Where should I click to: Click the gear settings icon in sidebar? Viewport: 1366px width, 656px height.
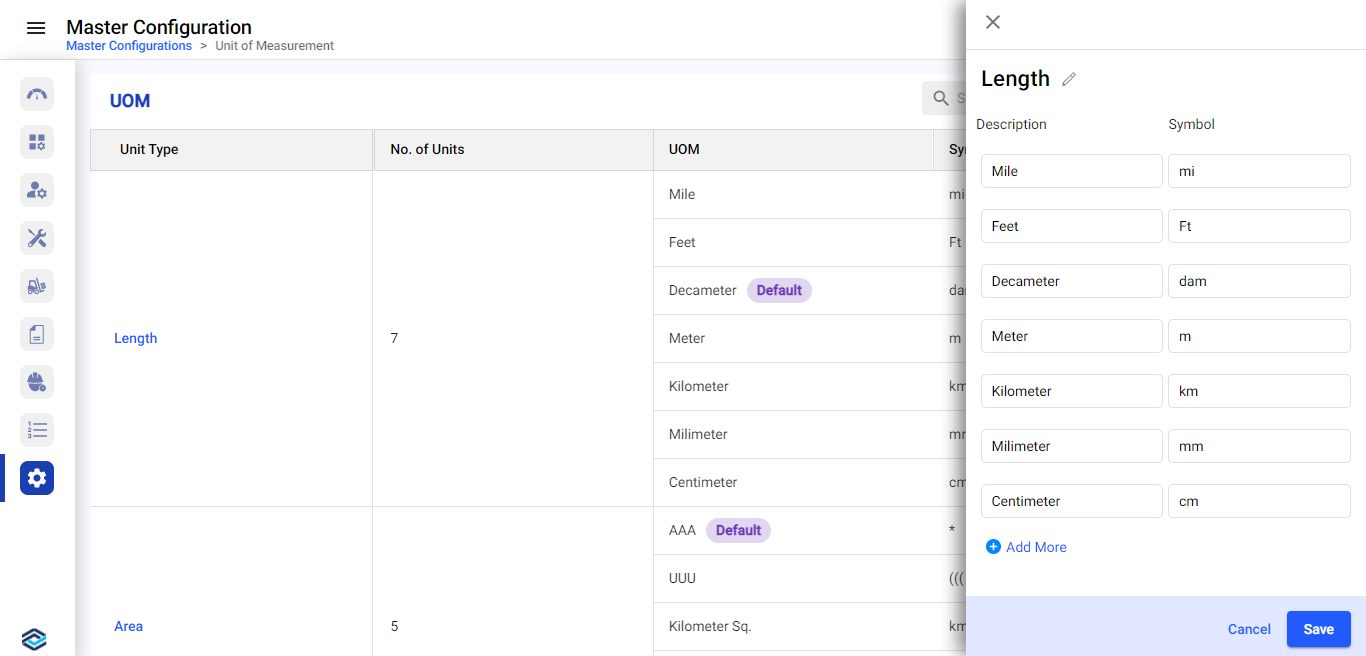point(37,478)
